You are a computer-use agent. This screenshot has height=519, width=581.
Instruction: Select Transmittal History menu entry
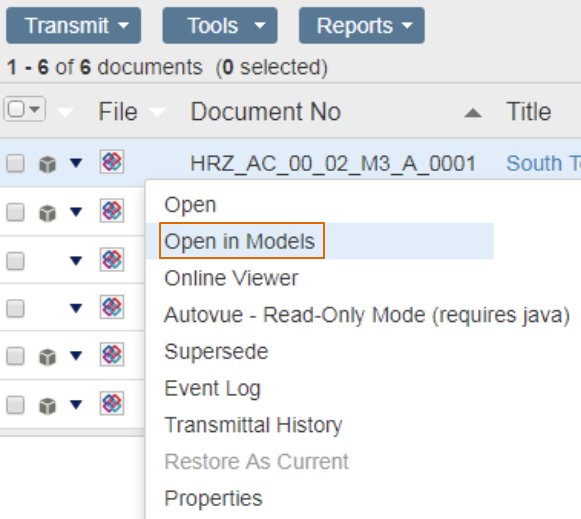tap(253, 425)
